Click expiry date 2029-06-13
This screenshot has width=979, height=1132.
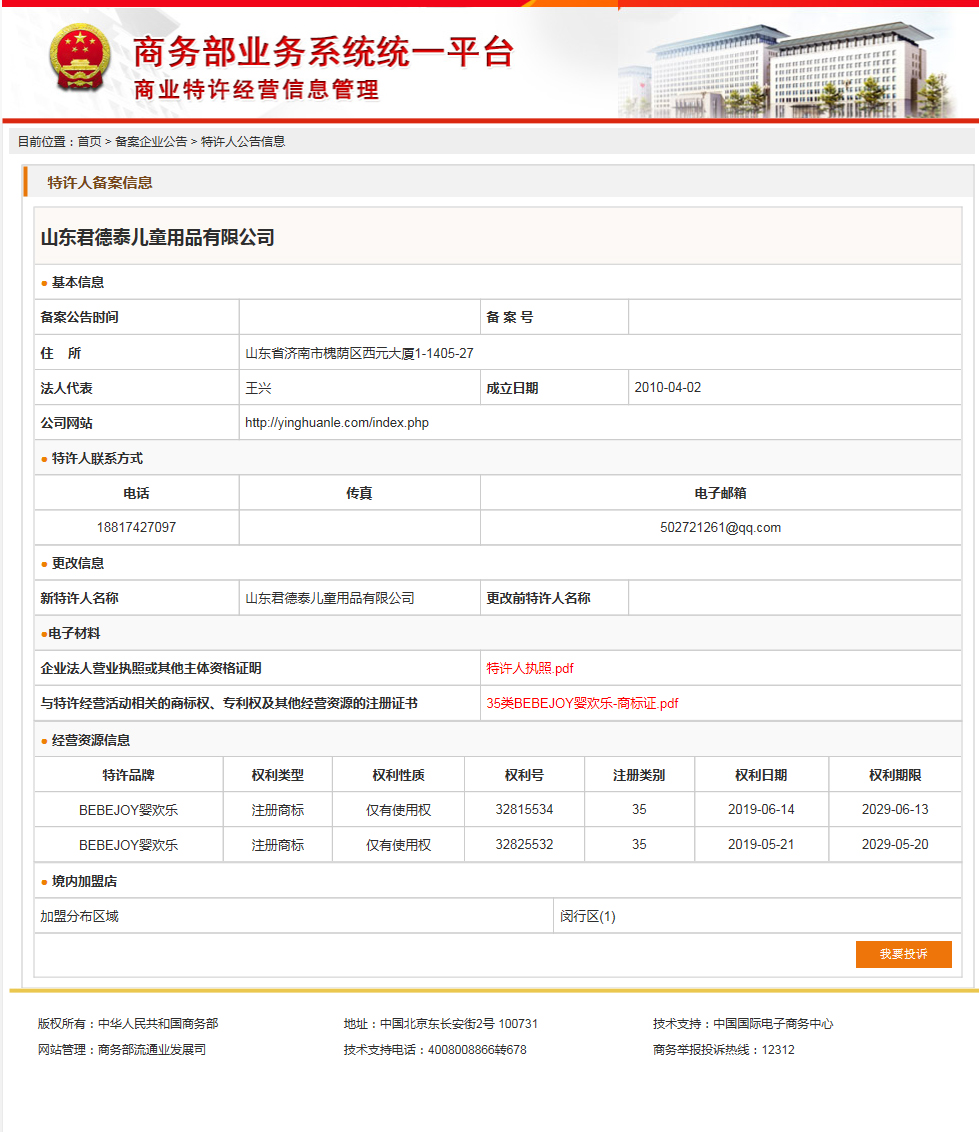click(895, 809)
